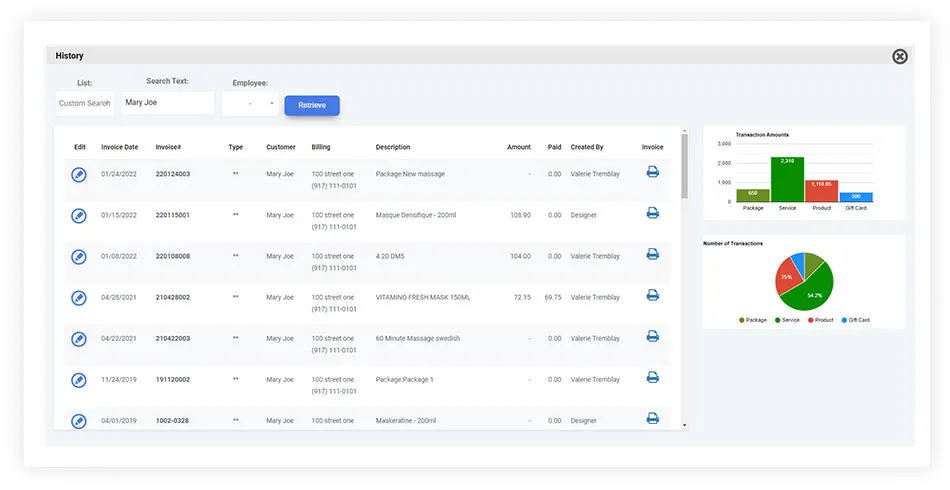Click description Package:New massage
950x490 pixels.
[x=410, y=174]
